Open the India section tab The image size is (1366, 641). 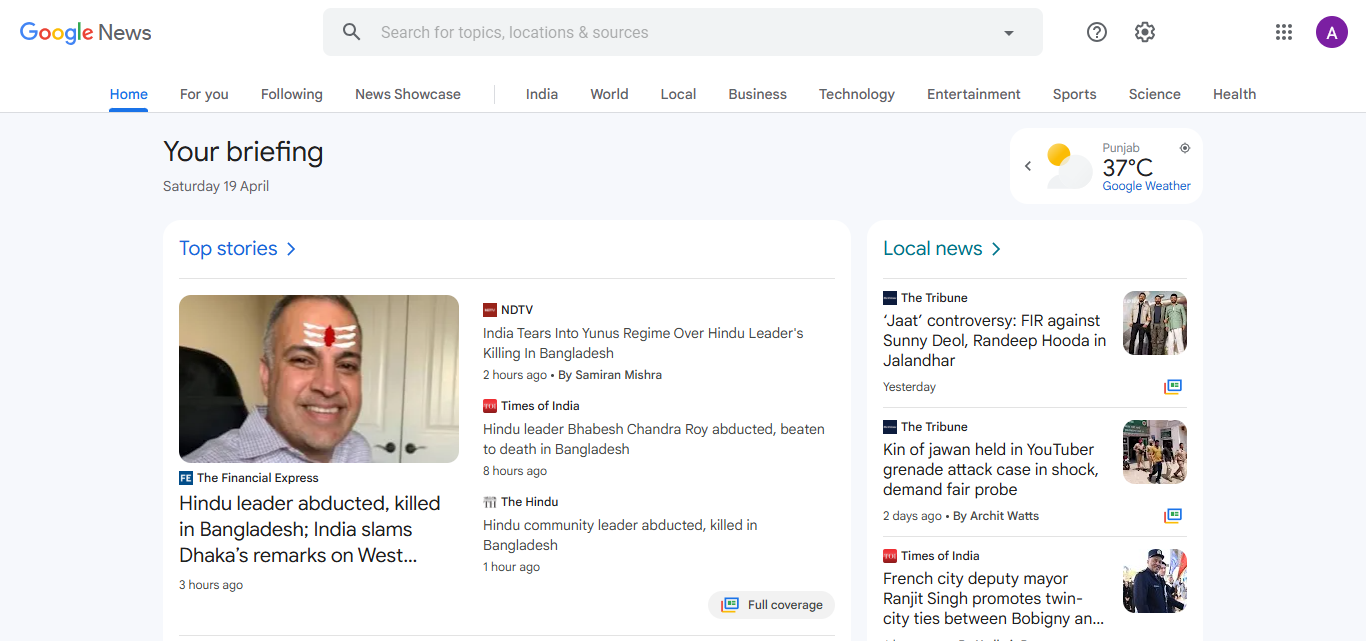542,94
